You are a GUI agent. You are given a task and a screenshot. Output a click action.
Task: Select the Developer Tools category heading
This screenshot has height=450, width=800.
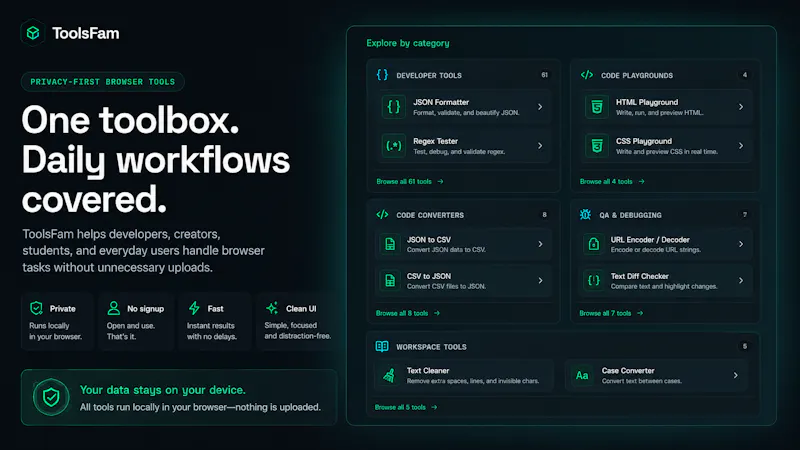point(429,76)
